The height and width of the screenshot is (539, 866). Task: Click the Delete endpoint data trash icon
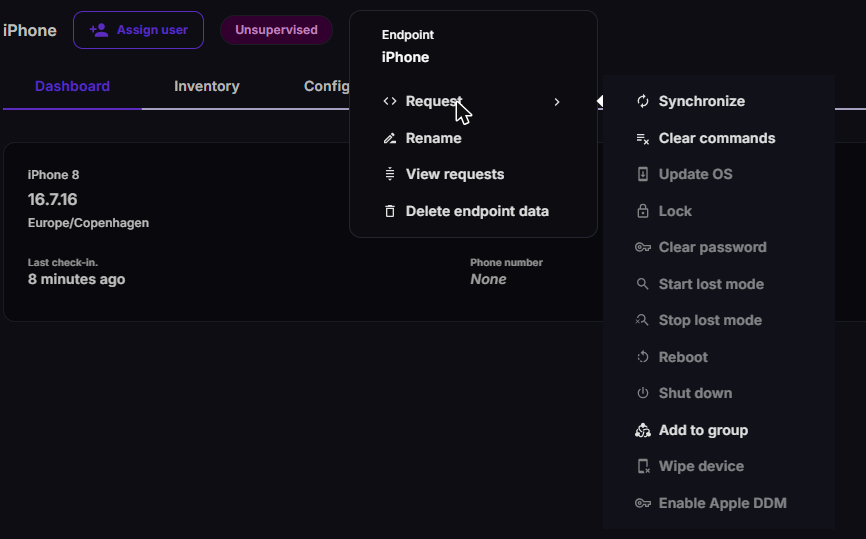click(x=390, y=211)
